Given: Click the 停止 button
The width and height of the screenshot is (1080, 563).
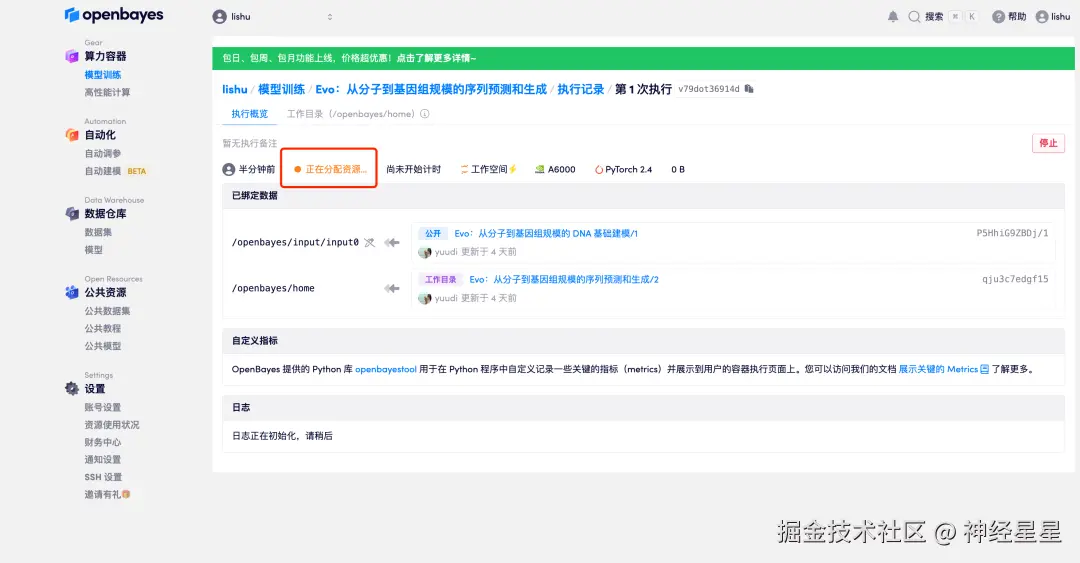Looking at the screenshot, I should tap(1048, 143).
